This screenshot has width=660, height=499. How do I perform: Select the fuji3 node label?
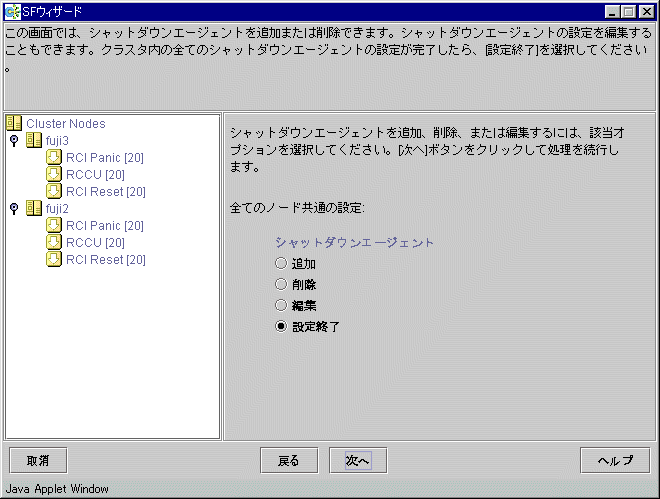[x=57, y=141]
